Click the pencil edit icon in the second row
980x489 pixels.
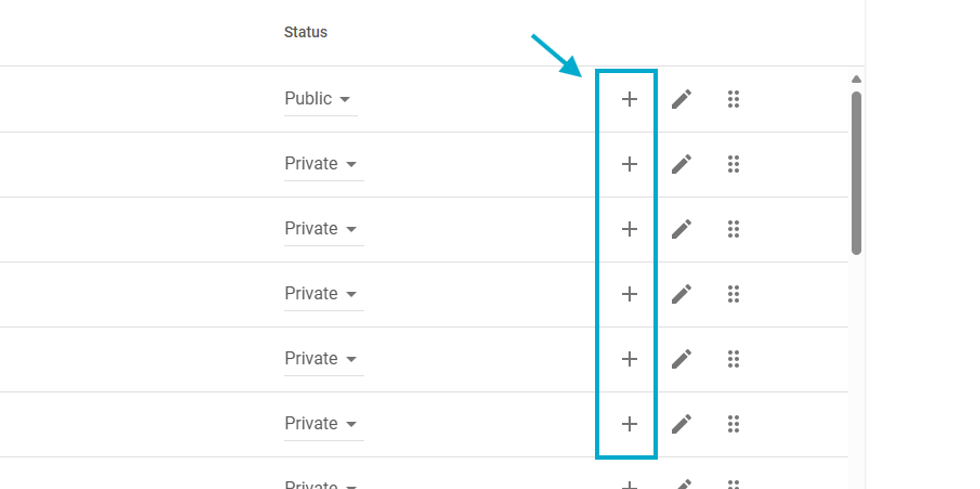point(681,164)
